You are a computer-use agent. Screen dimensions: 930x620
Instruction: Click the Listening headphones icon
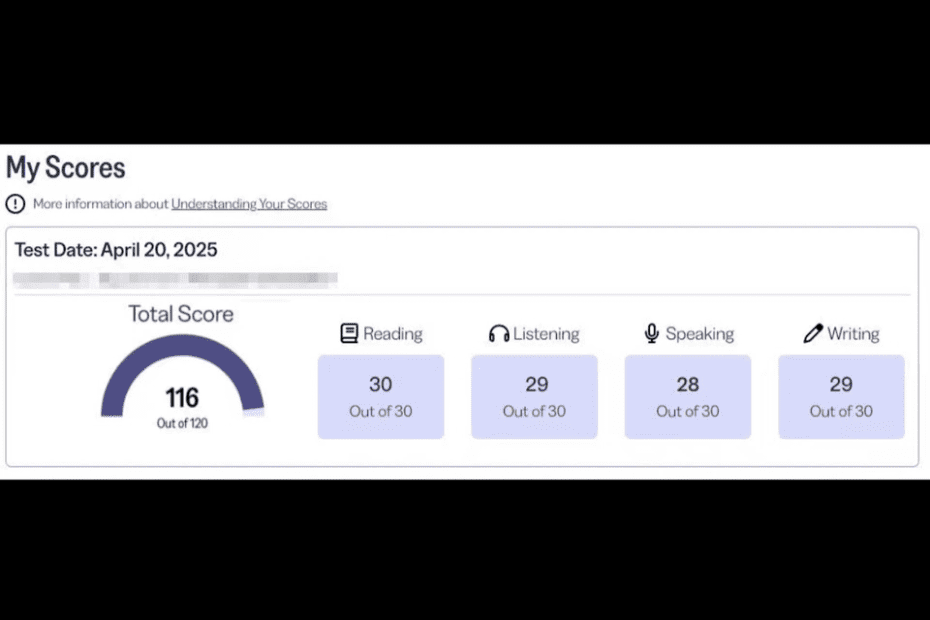tap(499, 333)
